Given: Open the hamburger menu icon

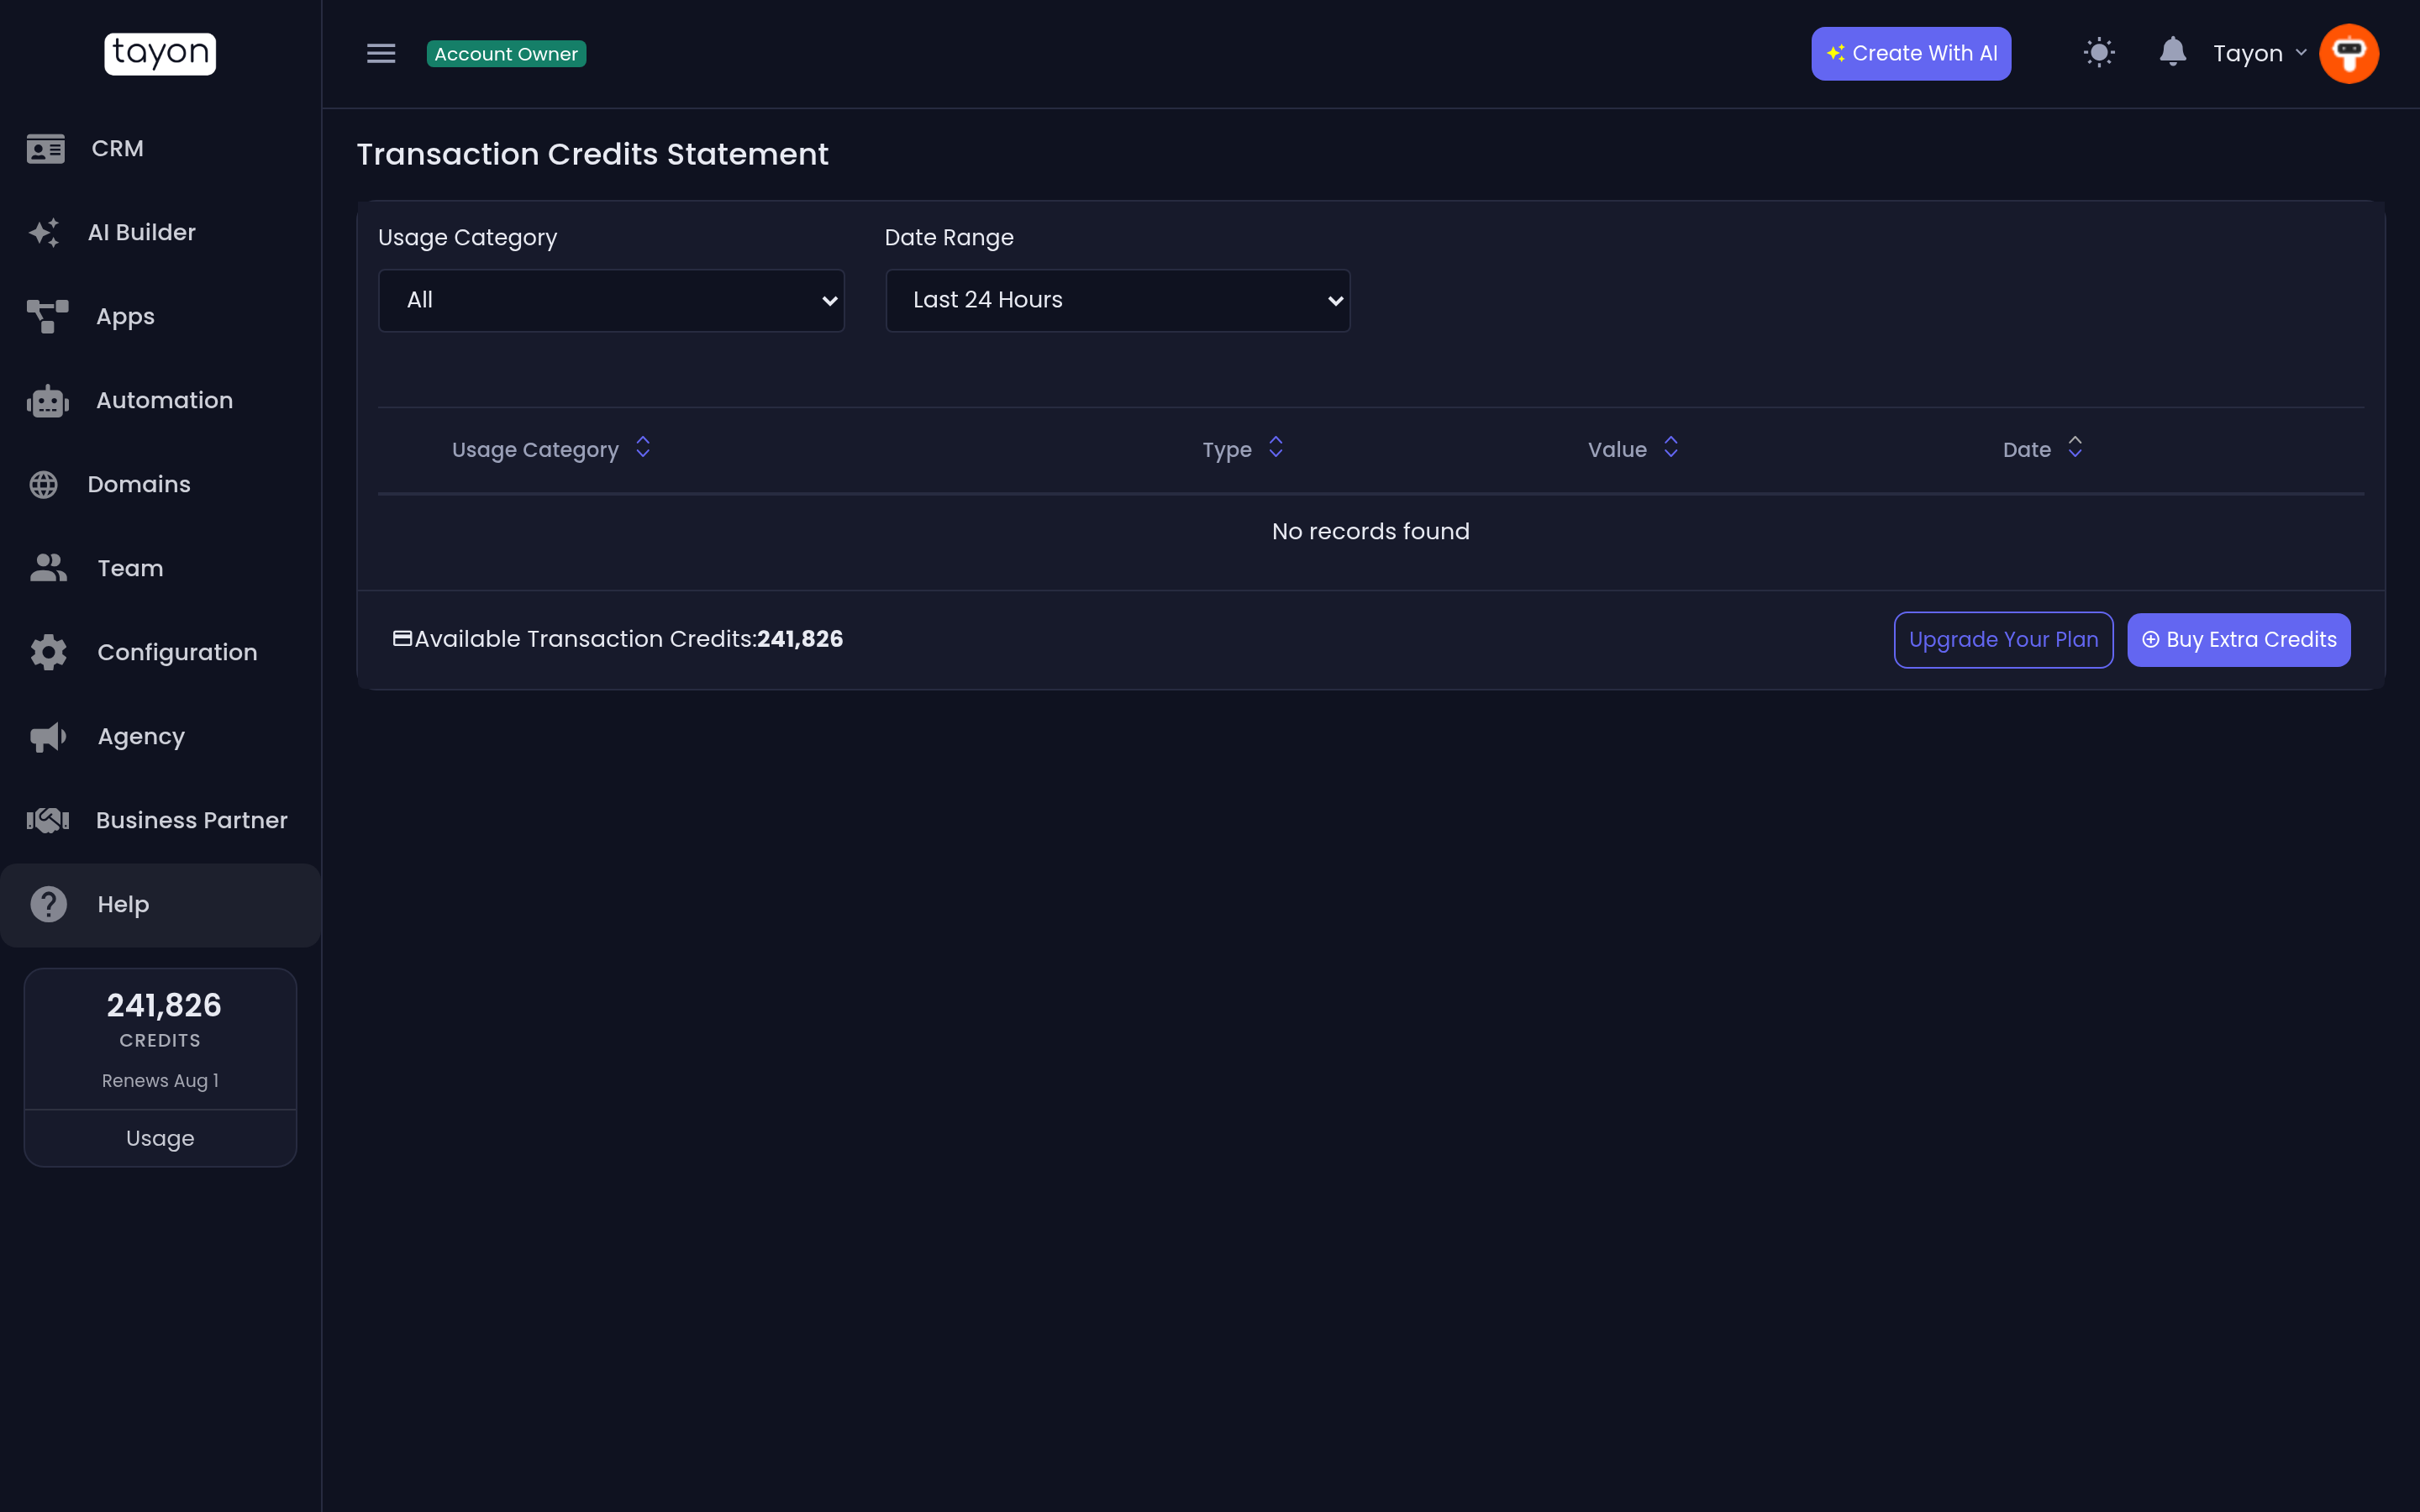Looking at the screenshot, I should (381, 54).
